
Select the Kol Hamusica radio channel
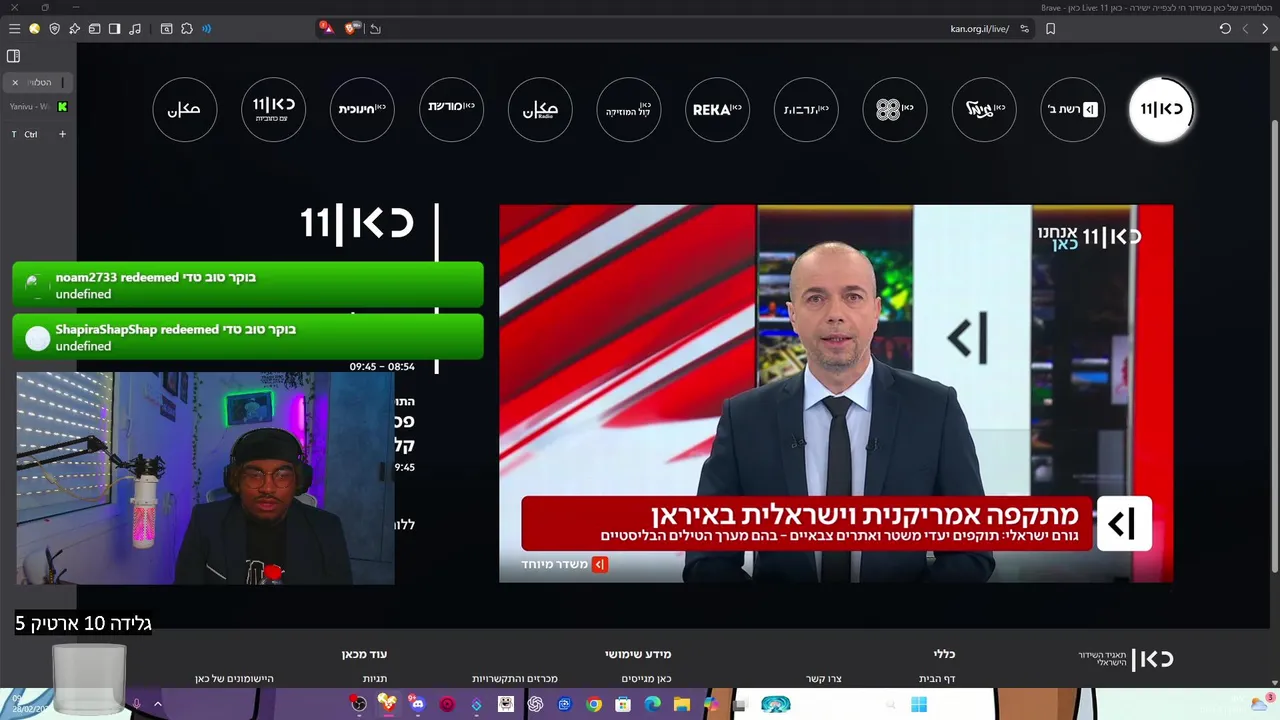629,109
